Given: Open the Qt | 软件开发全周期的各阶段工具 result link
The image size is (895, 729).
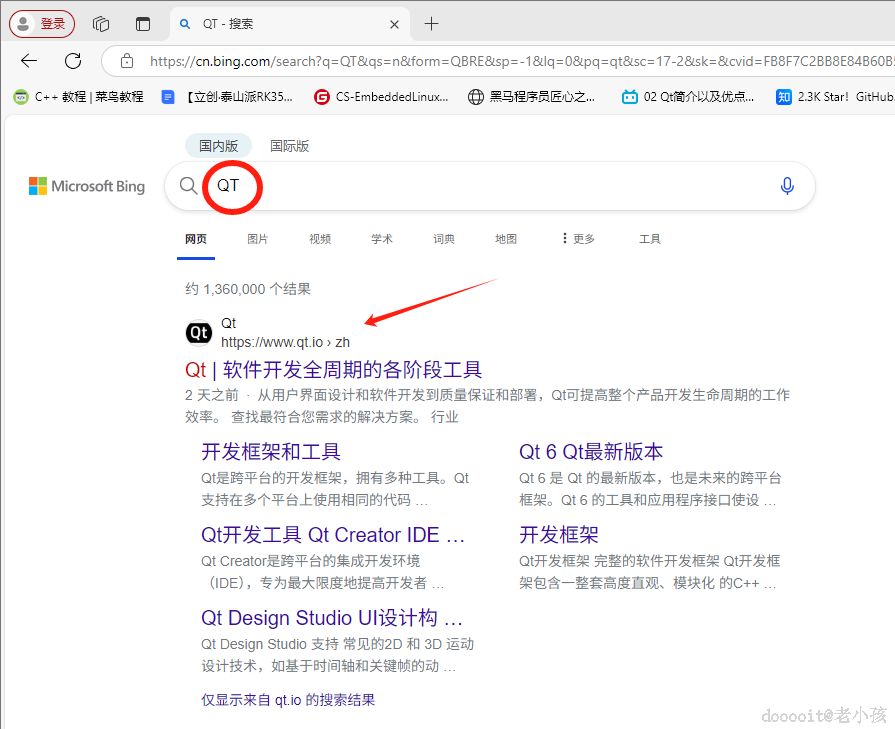Looking at the screenshot, I should coord(337,370).
